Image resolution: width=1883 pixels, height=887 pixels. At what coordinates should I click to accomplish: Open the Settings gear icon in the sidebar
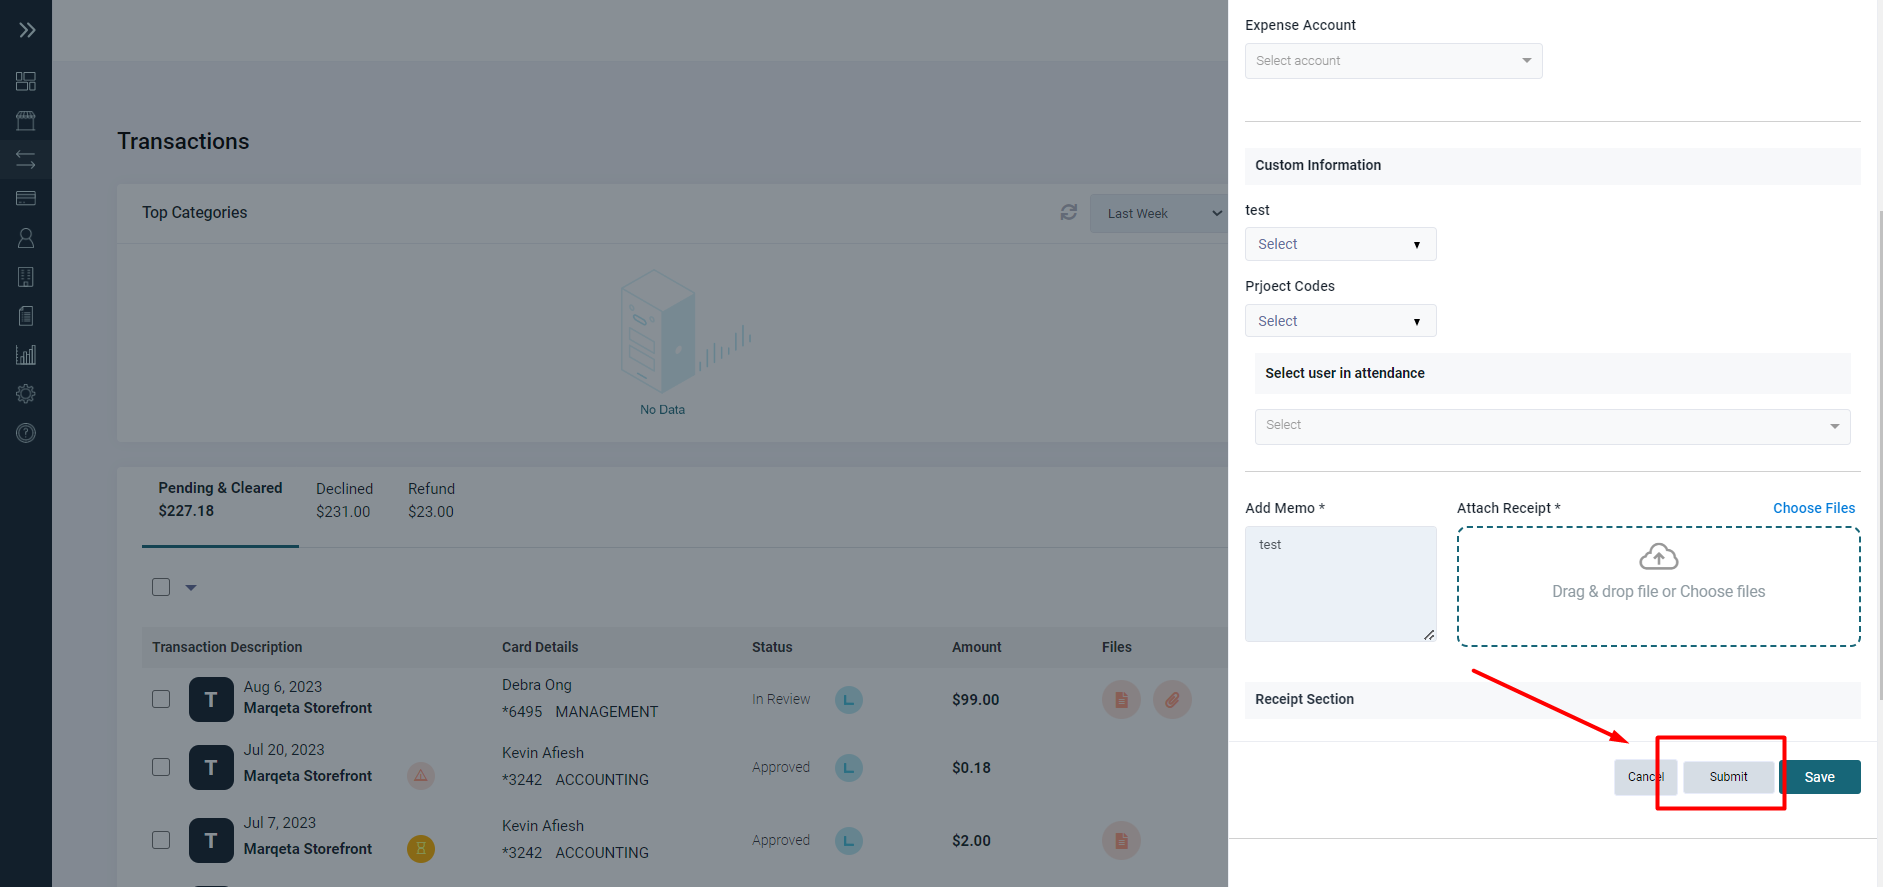26,394
